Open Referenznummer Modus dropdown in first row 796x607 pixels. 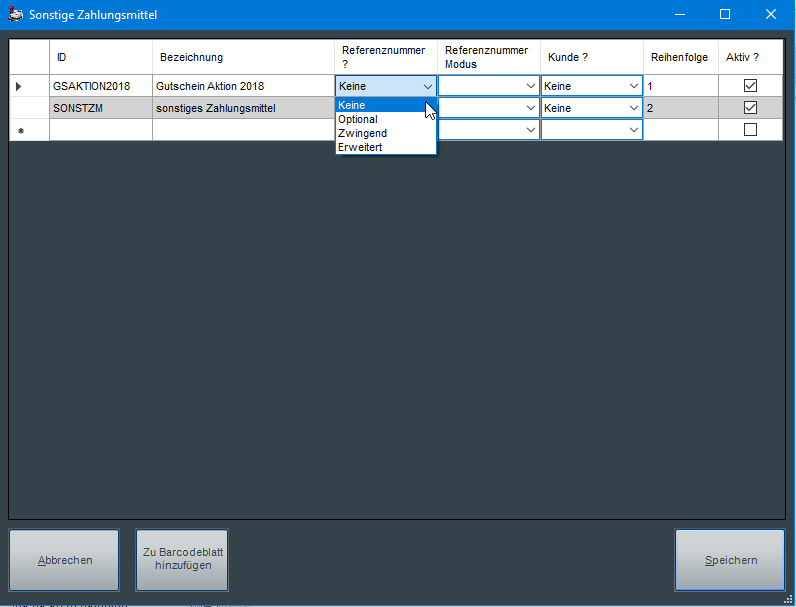(x=531, y=86)
